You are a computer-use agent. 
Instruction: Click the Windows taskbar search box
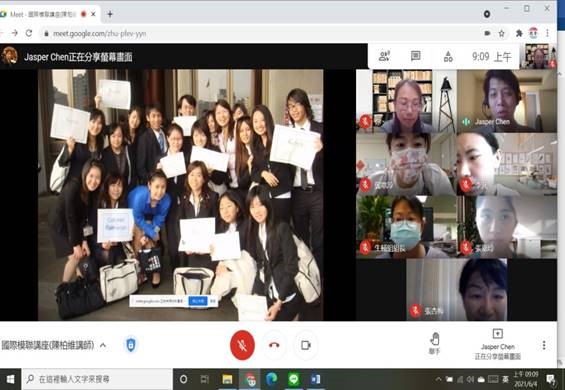(97, 379)
